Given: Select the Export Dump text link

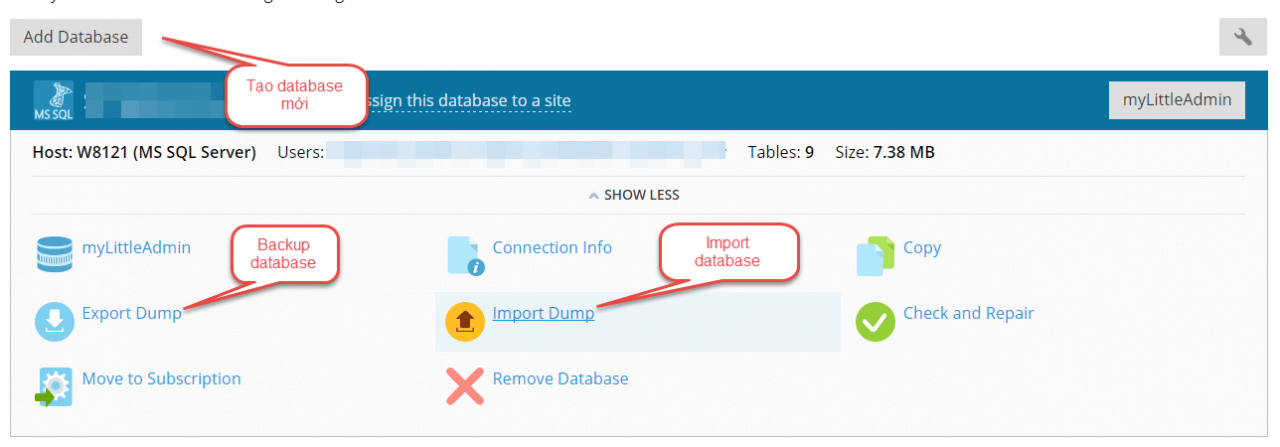Looking at the screenshot, I should click(x=132, y=313).
